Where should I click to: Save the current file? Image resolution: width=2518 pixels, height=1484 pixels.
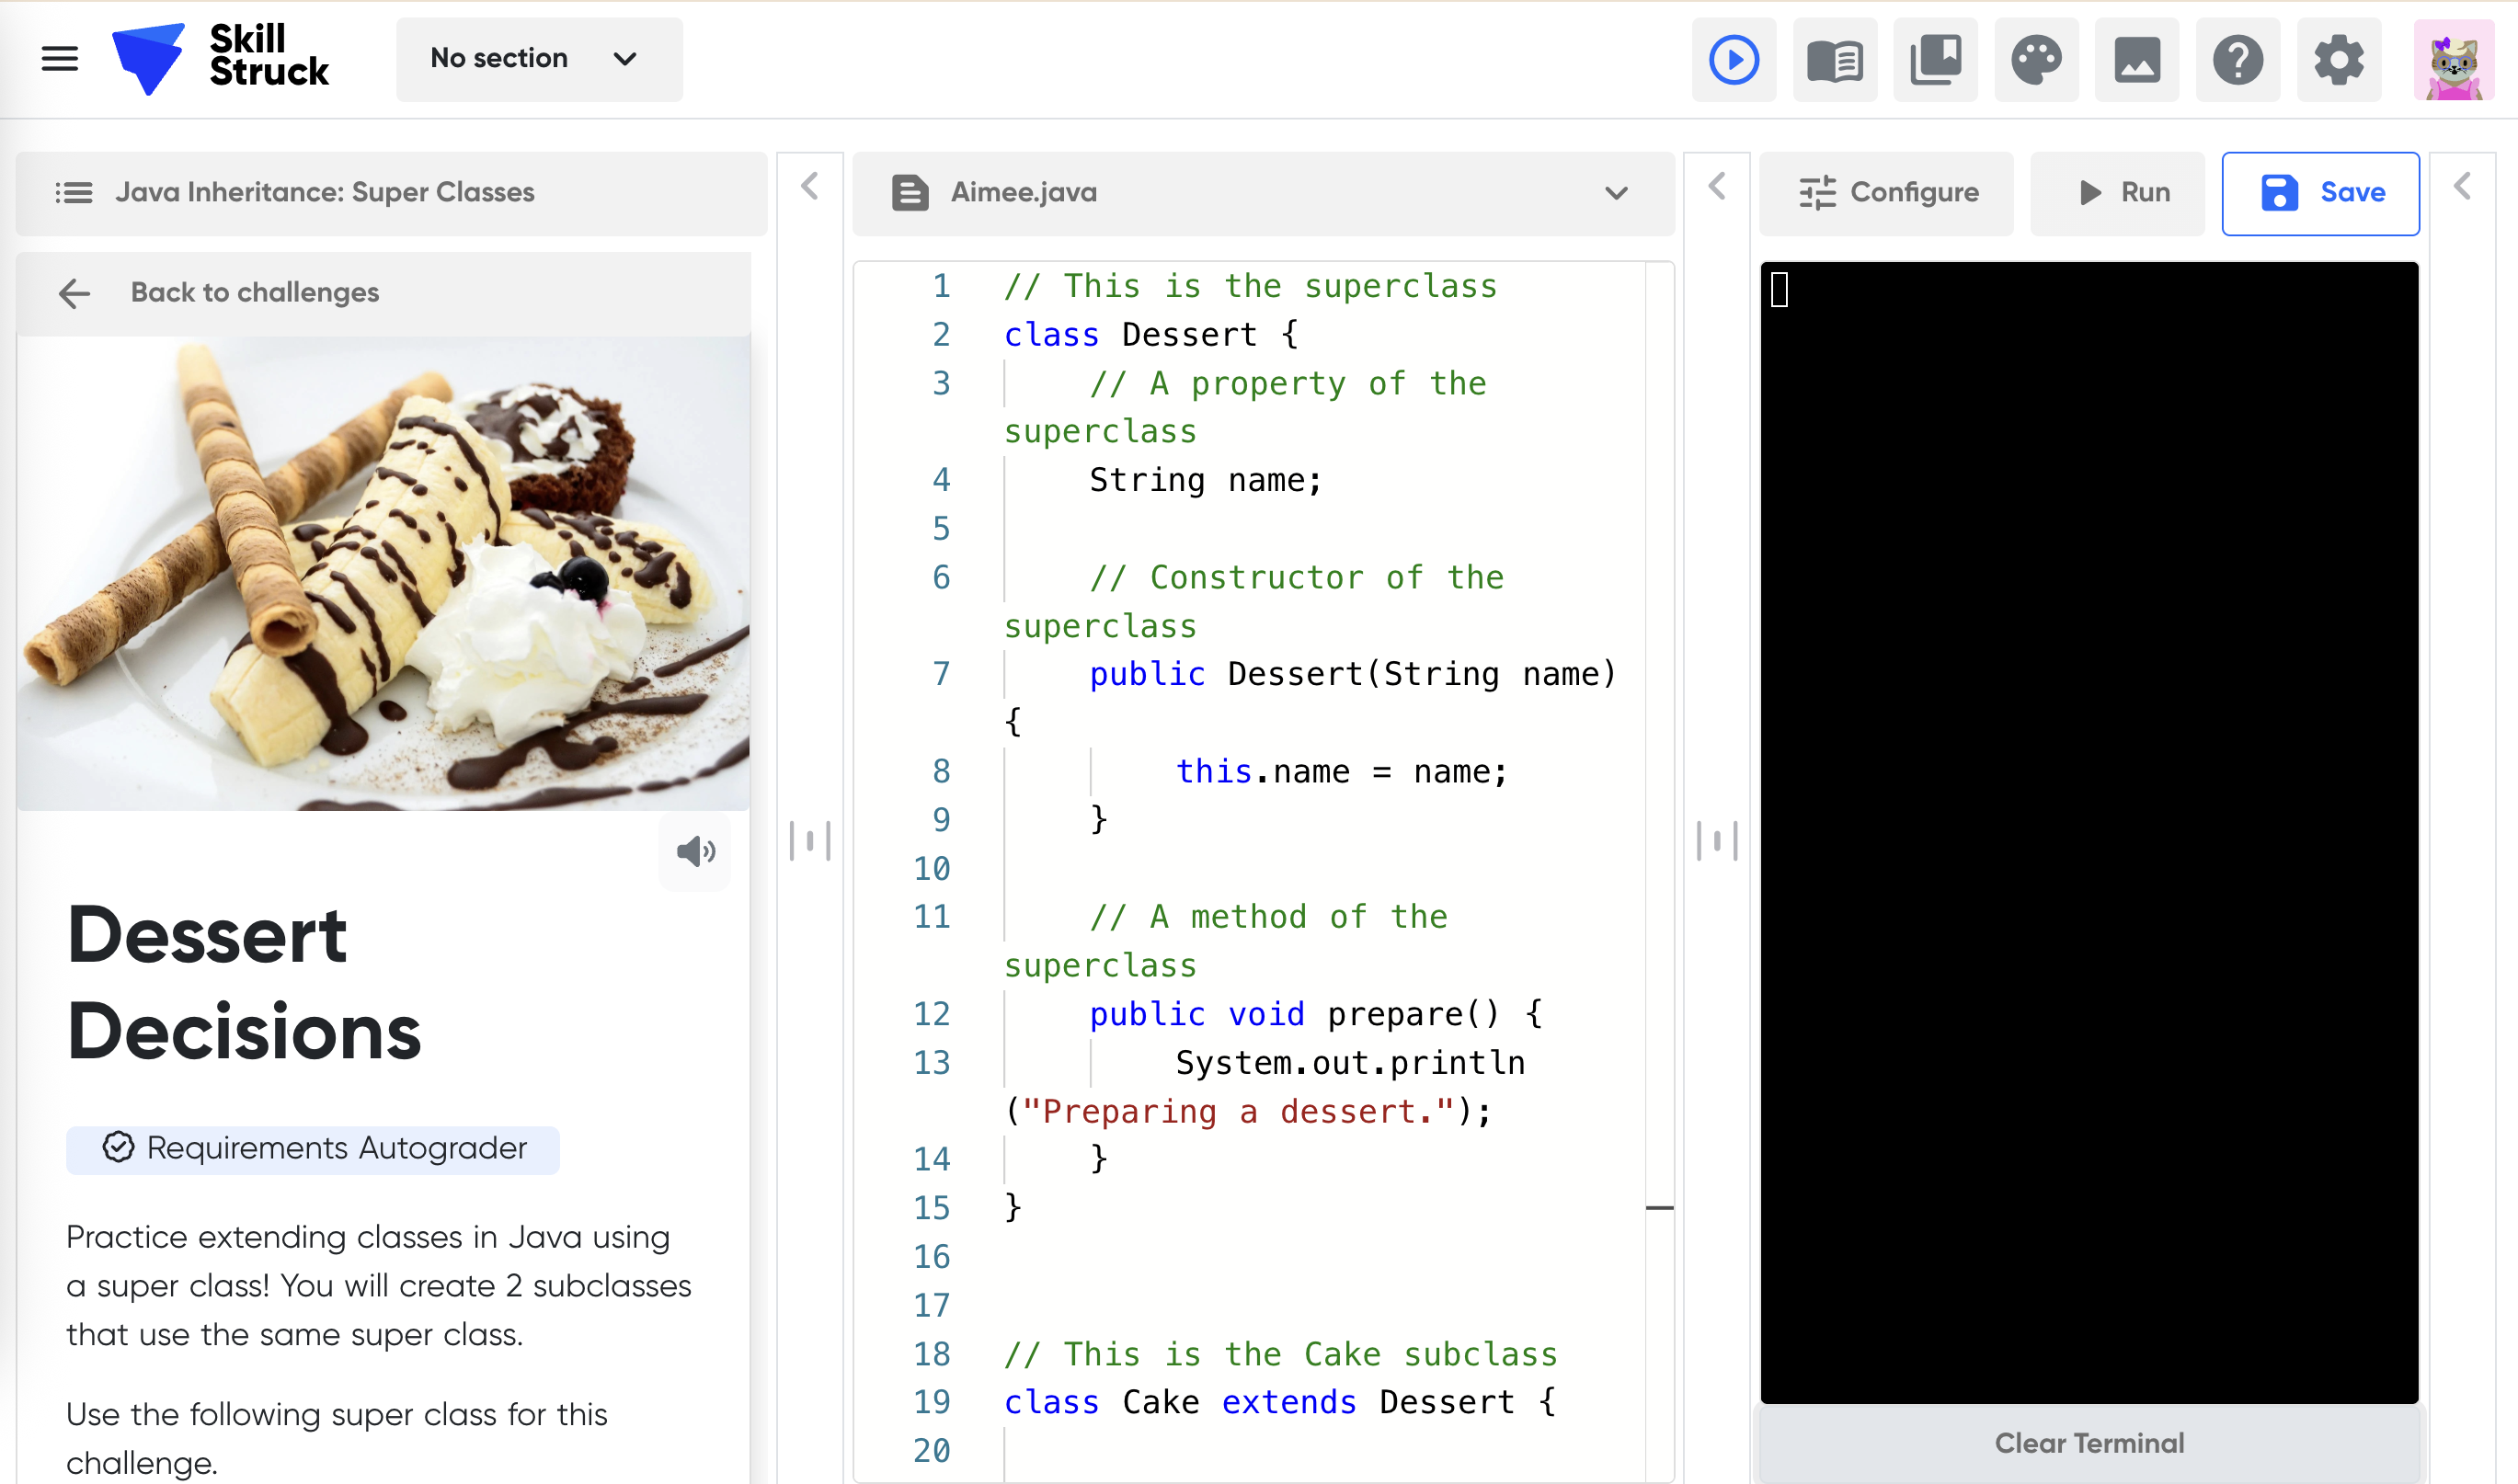pyautogui.click(x=2320, y=193)
